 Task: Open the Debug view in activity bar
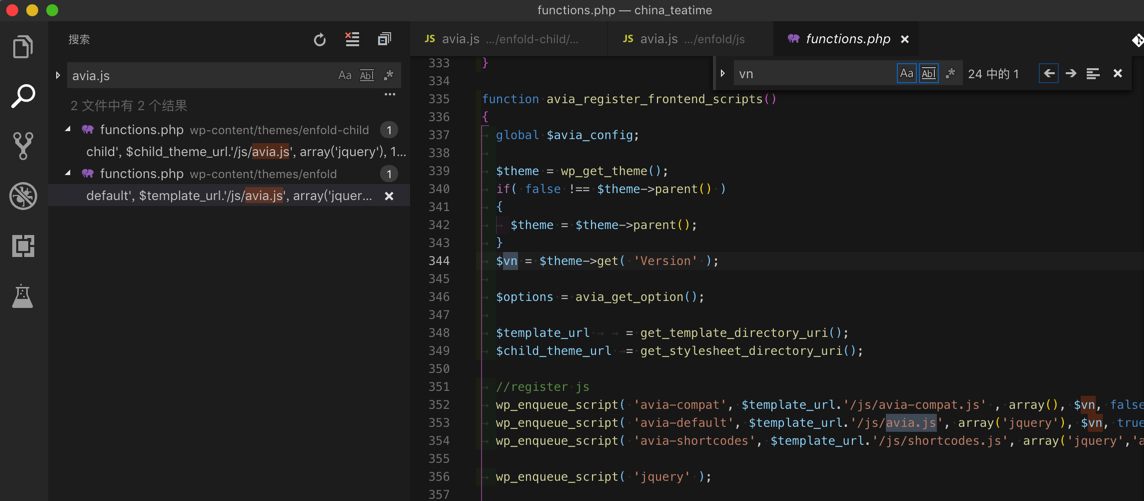coord(22,196)
